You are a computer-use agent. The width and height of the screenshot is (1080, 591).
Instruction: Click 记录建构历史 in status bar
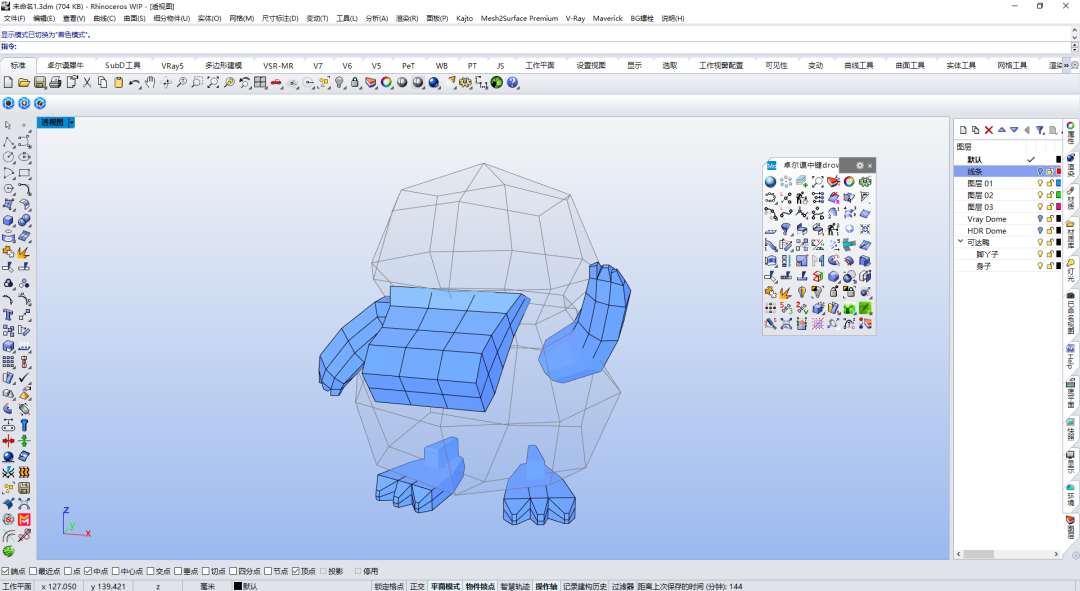[585, 586]
